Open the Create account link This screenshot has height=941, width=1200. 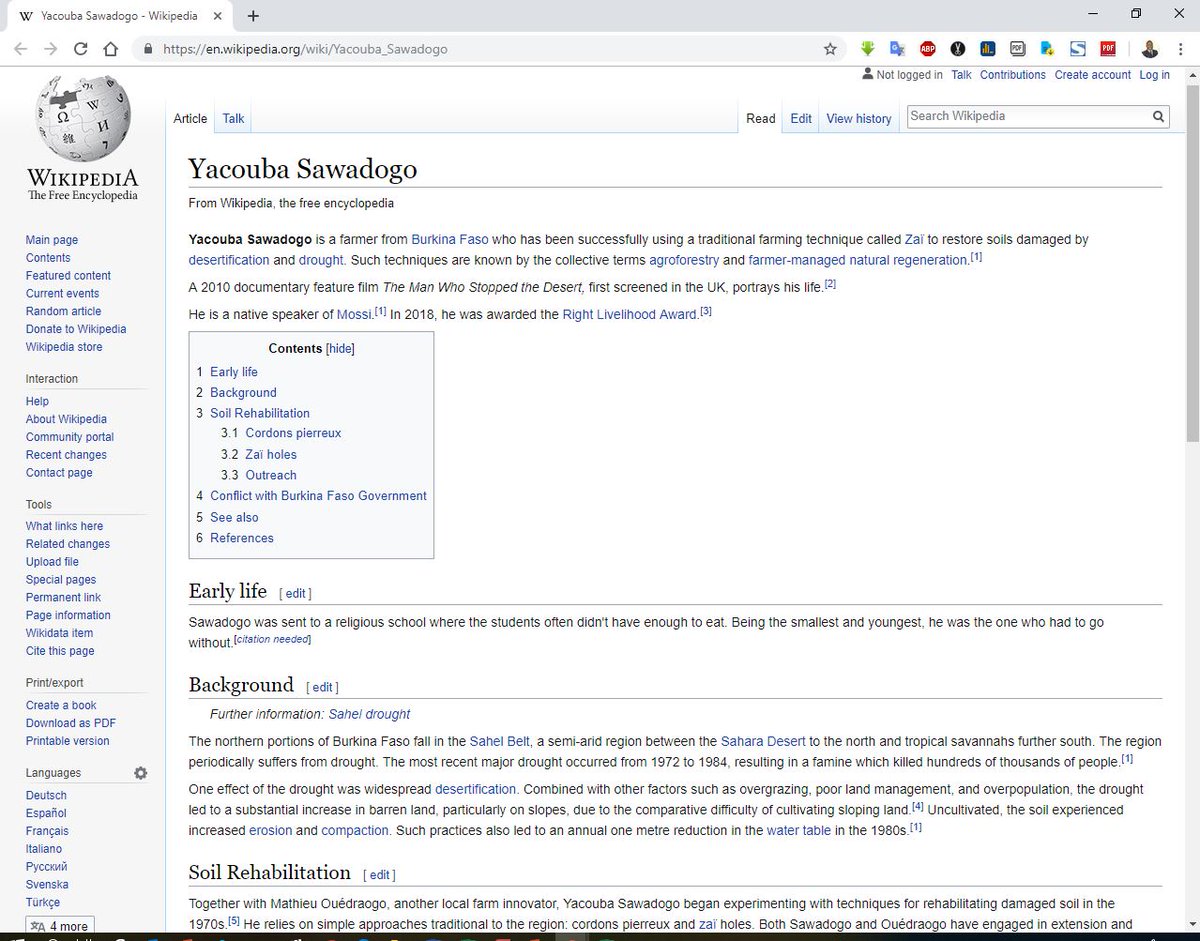(x=1092, y=75)
